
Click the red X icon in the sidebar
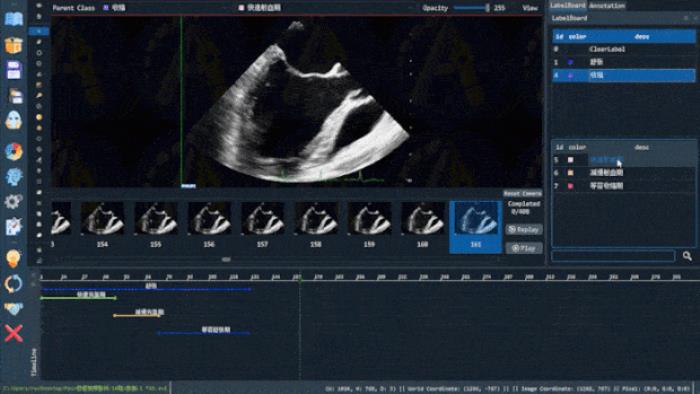coord(13,333)
